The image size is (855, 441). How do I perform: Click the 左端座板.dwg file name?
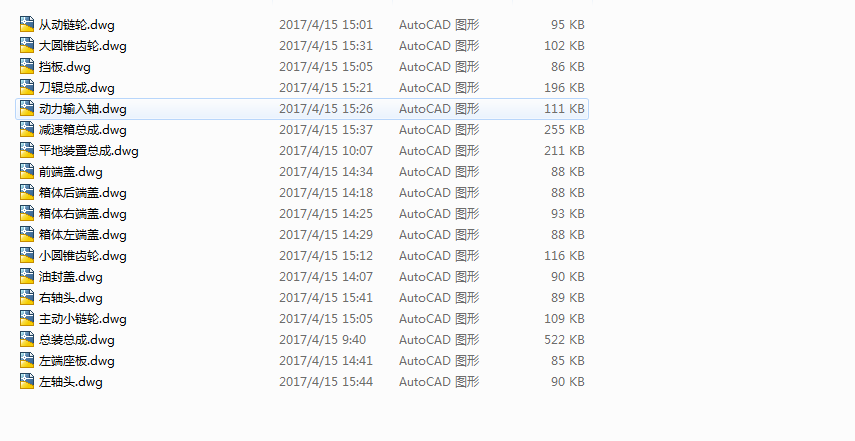[77, 360]
